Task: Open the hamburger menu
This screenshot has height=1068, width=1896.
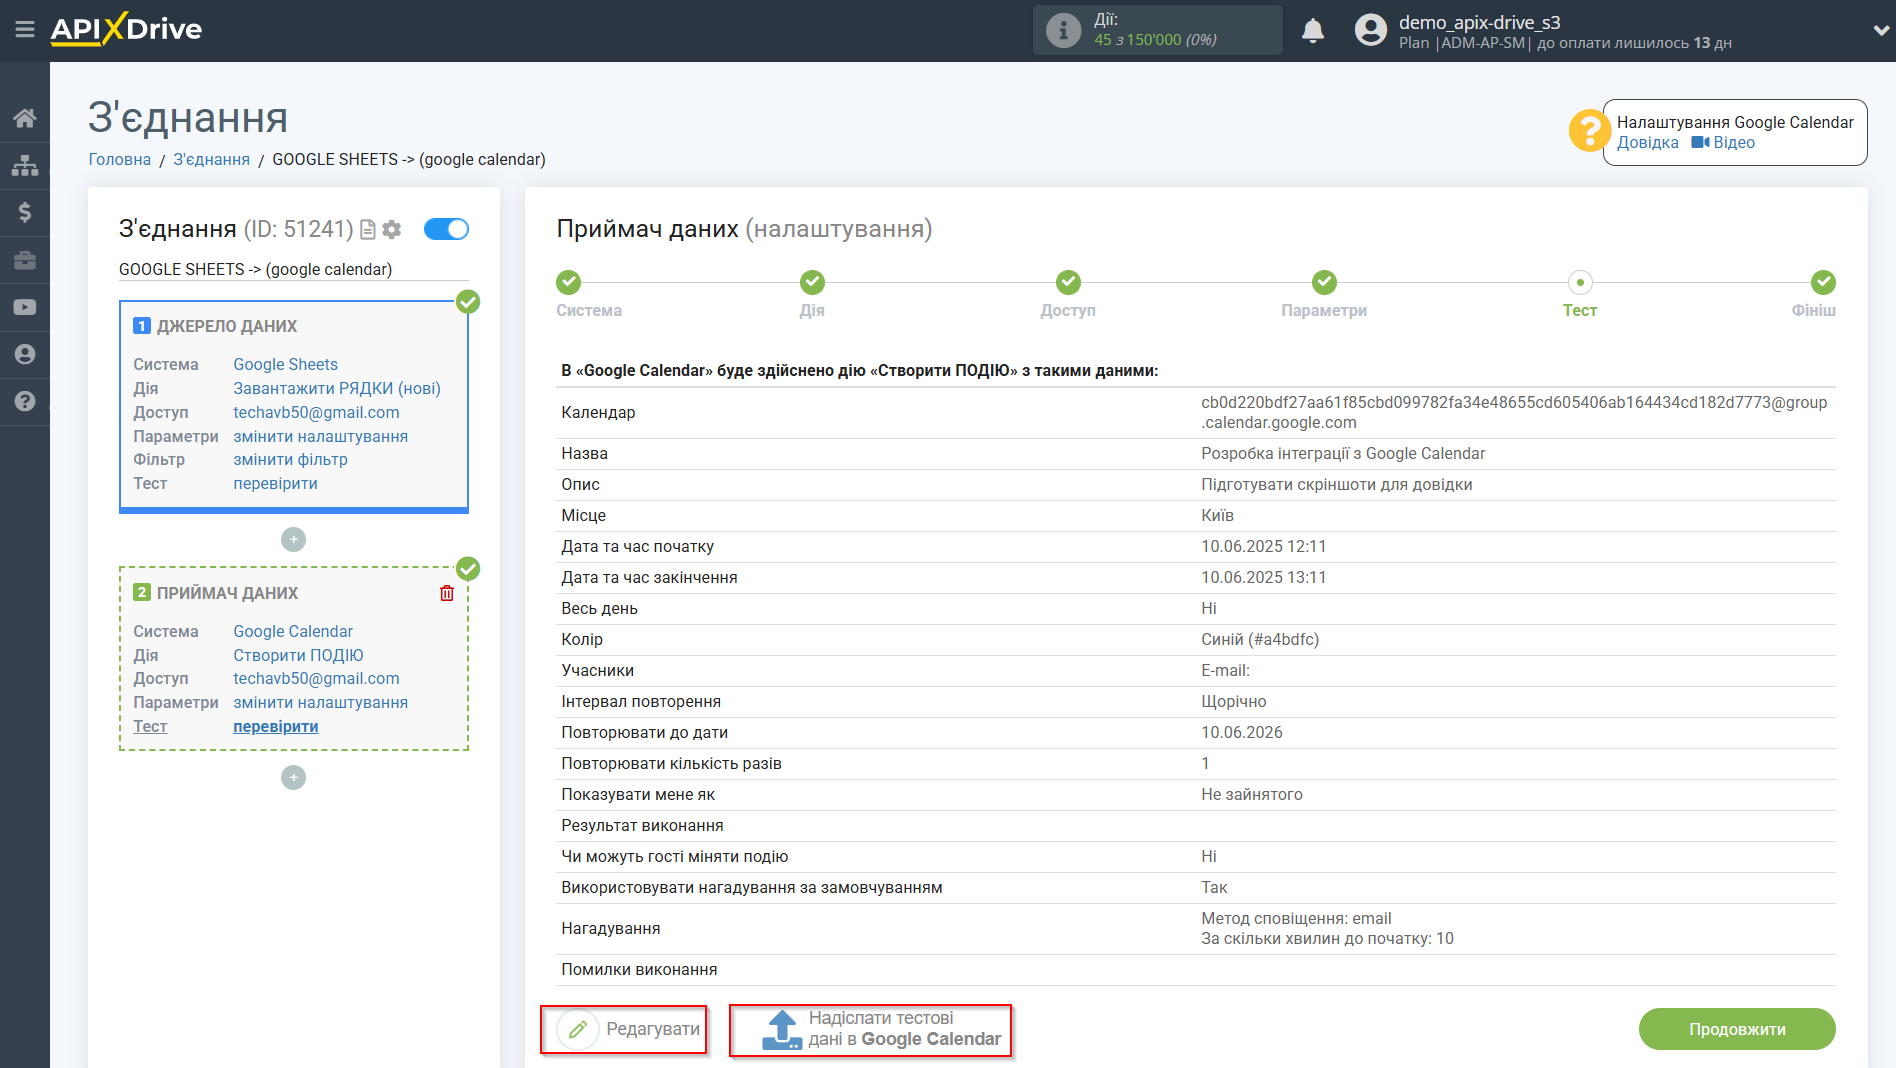Action: (25, 29)
